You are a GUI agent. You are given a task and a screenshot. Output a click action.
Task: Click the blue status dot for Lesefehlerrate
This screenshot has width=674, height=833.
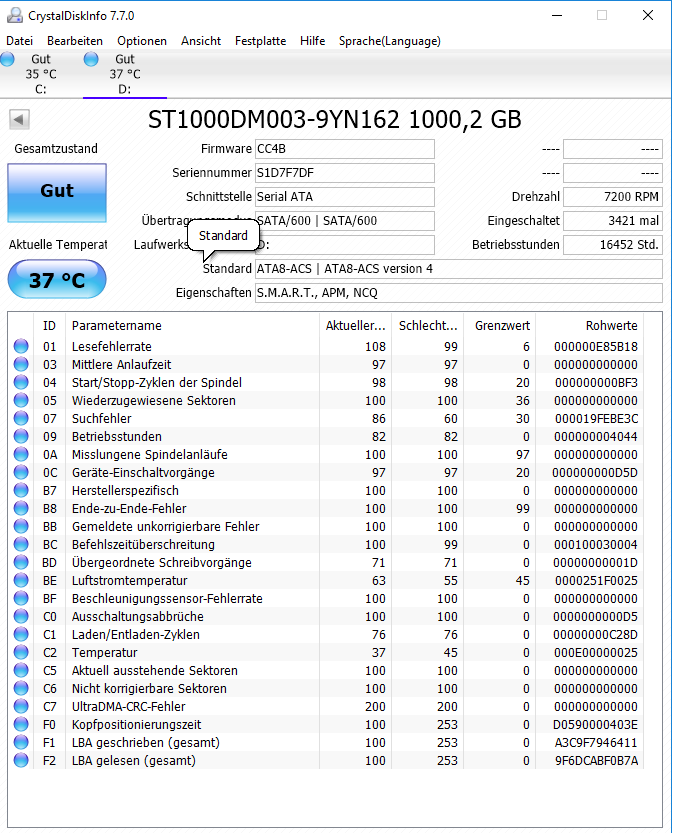21,346
